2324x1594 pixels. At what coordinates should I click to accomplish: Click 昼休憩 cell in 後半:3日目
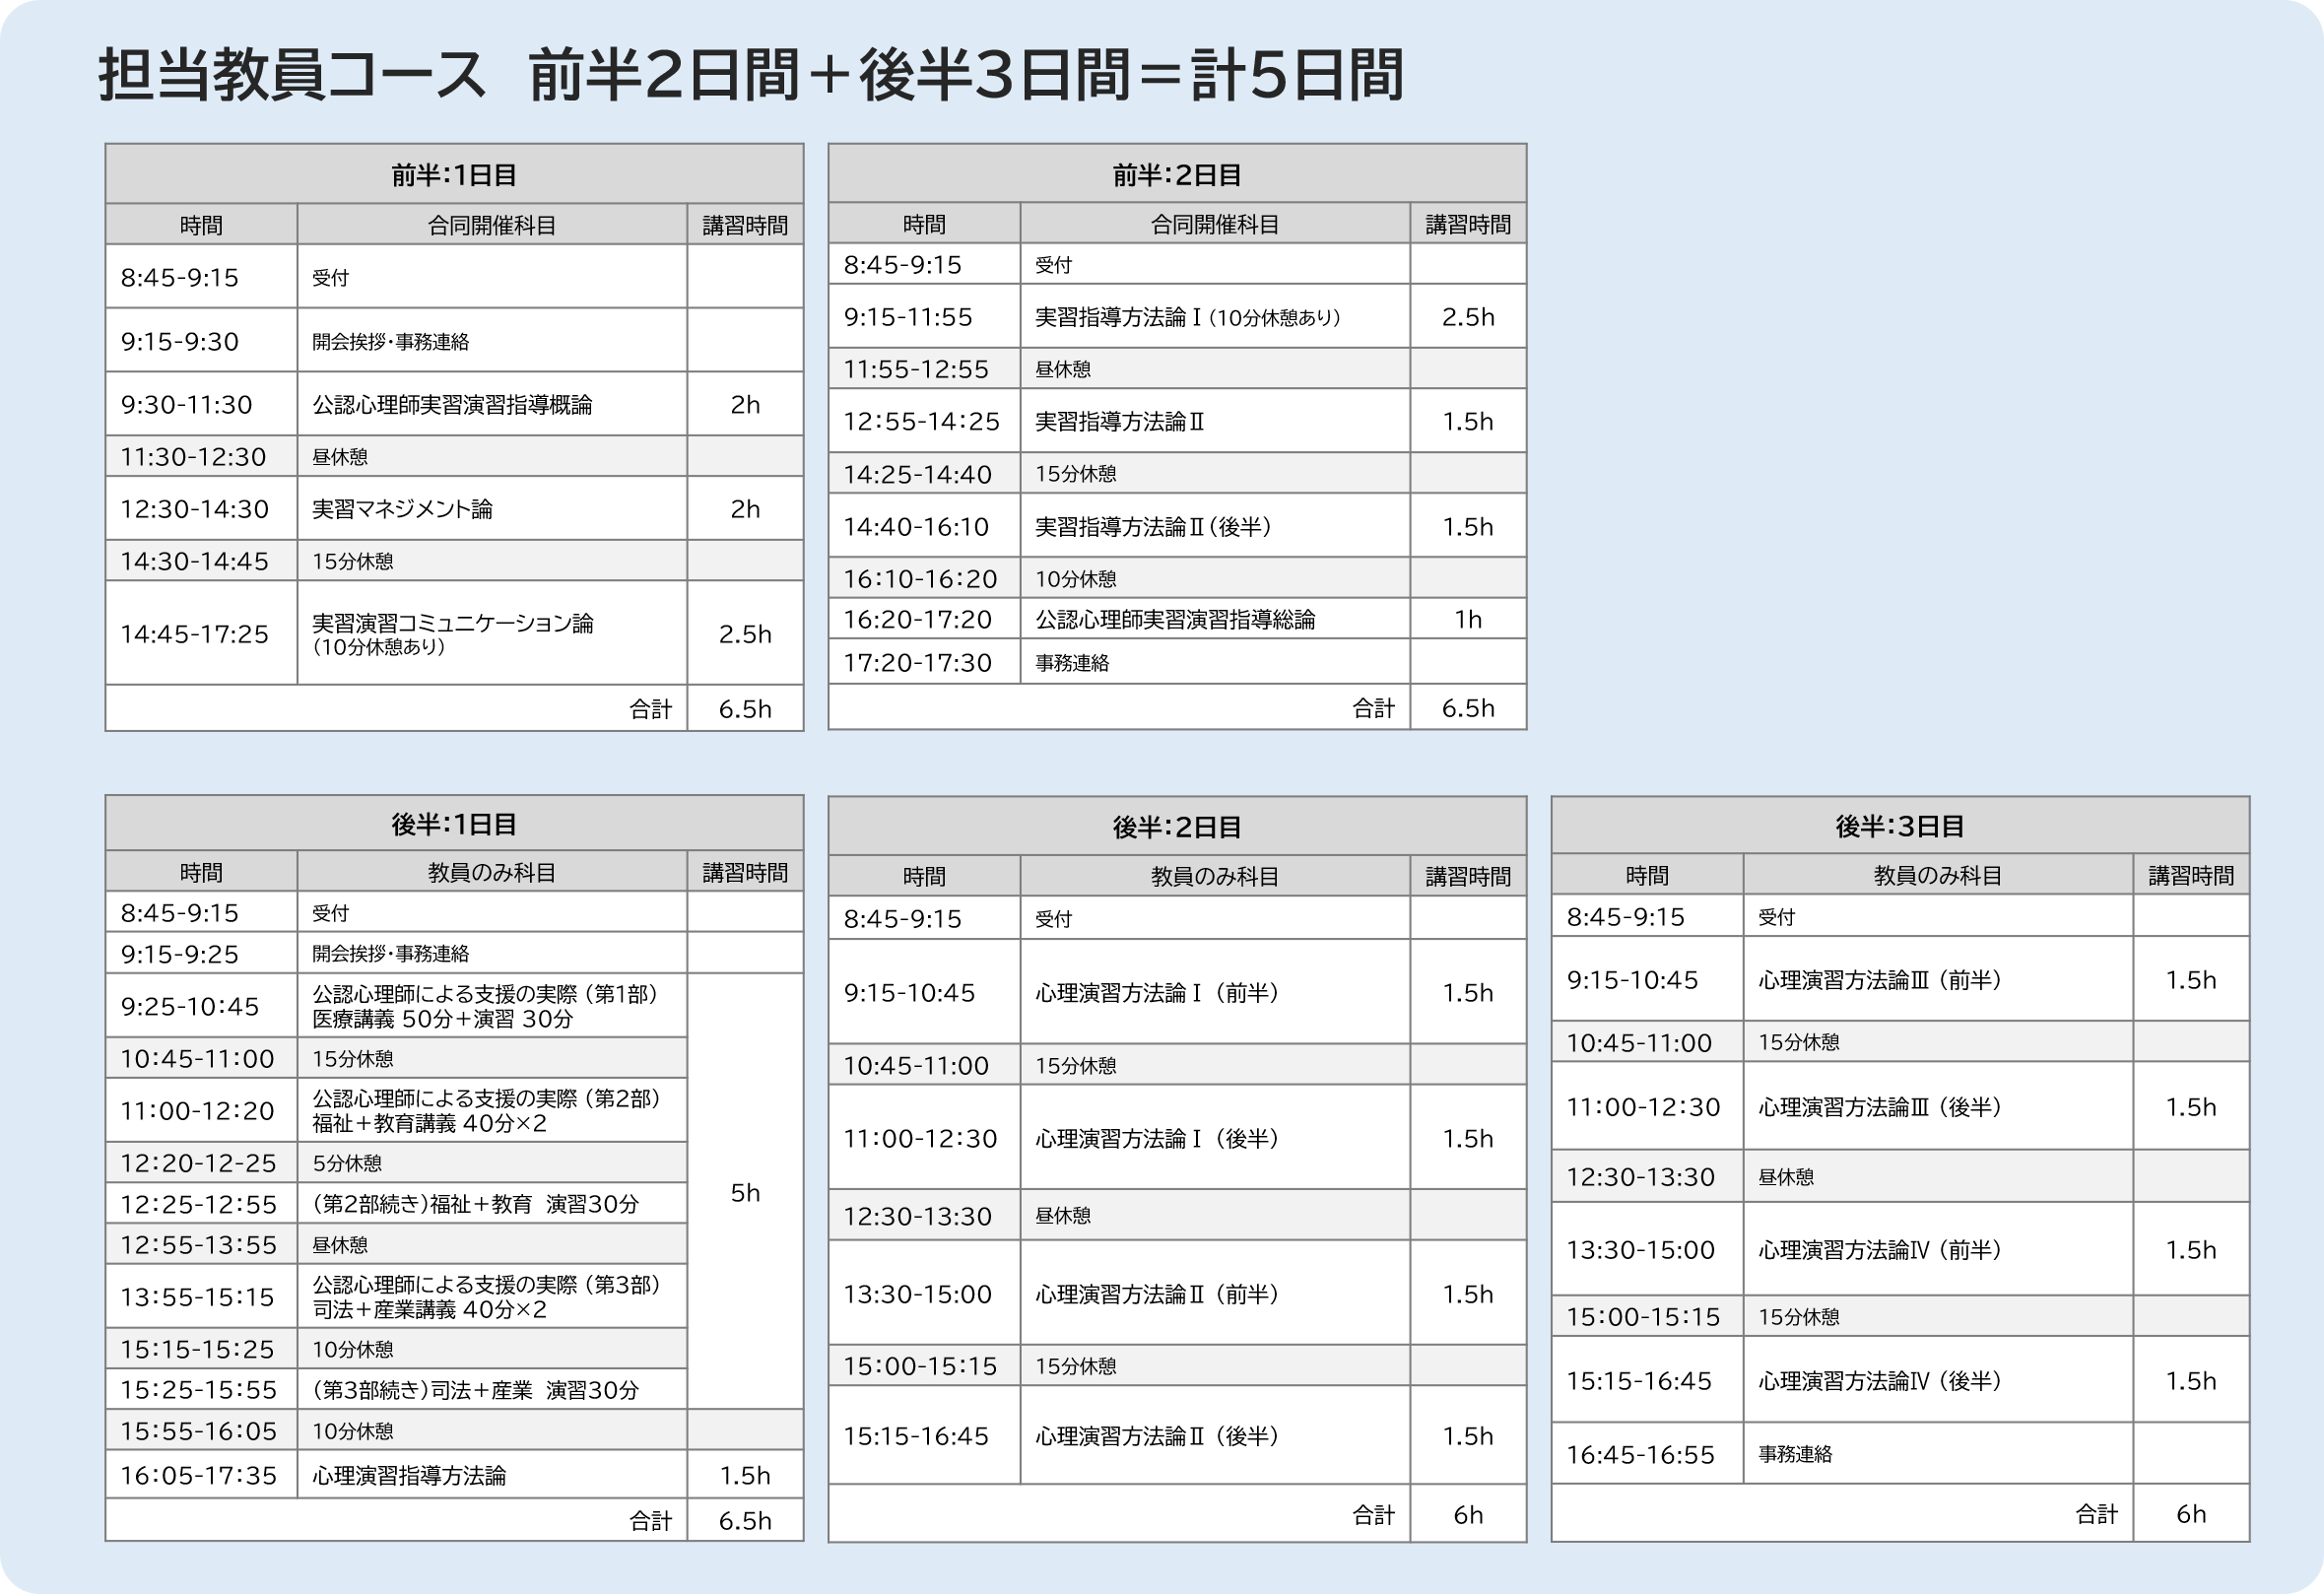pyautogui.click(x=1938, y=1176)
